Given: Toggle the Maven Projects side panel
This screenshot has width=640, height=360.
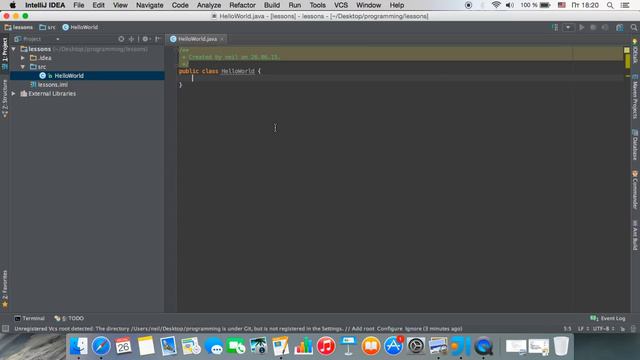Looking at the screenshot, I should 635,97.
